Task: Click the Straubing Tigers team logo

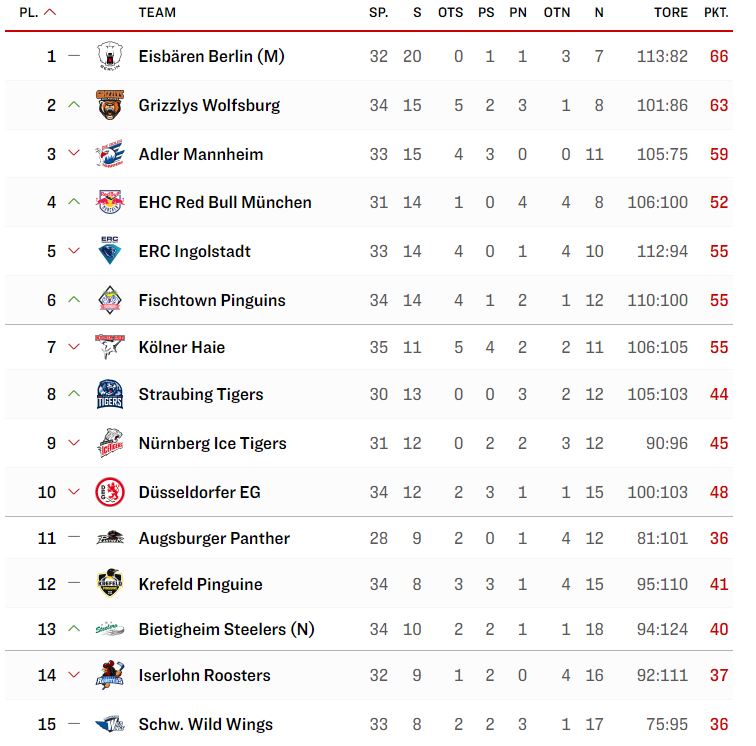Action: [x=110, y=394]
